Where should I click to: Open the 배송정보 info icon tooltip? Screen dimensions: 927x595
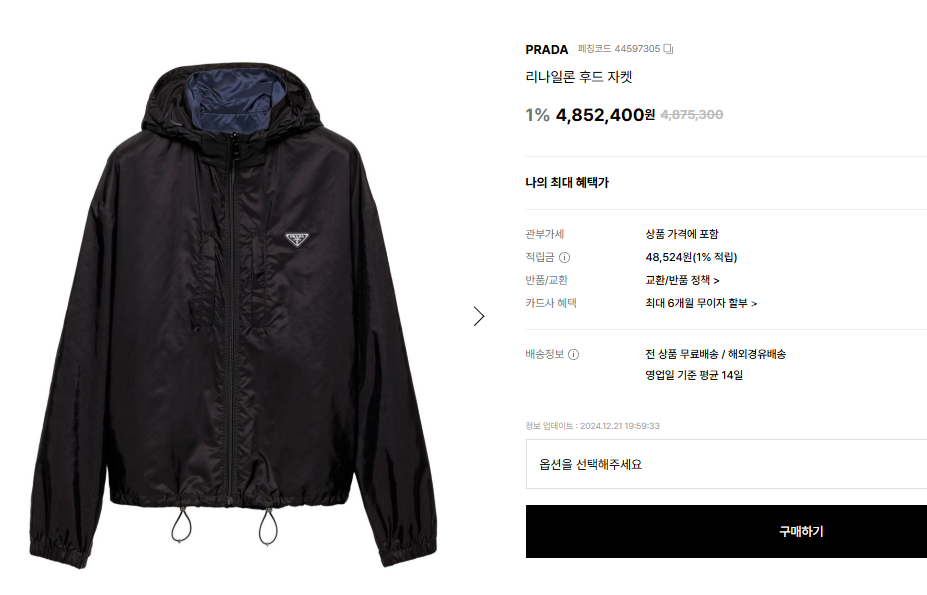(573, 354)
